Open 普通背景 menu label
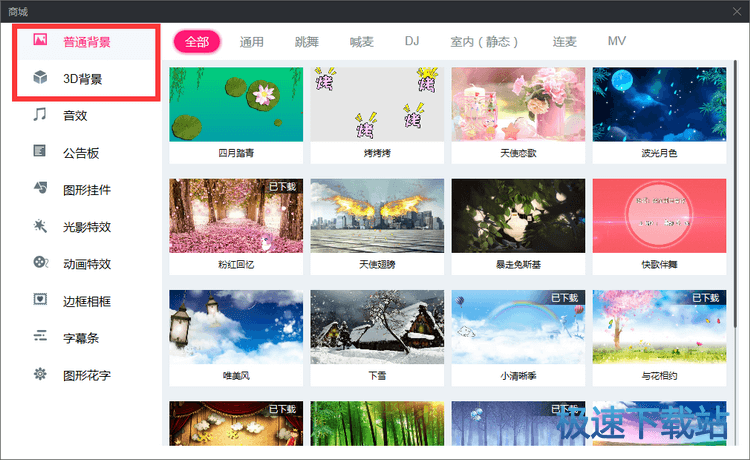Viewport: 750px width, 460px height. pos(87,42)
